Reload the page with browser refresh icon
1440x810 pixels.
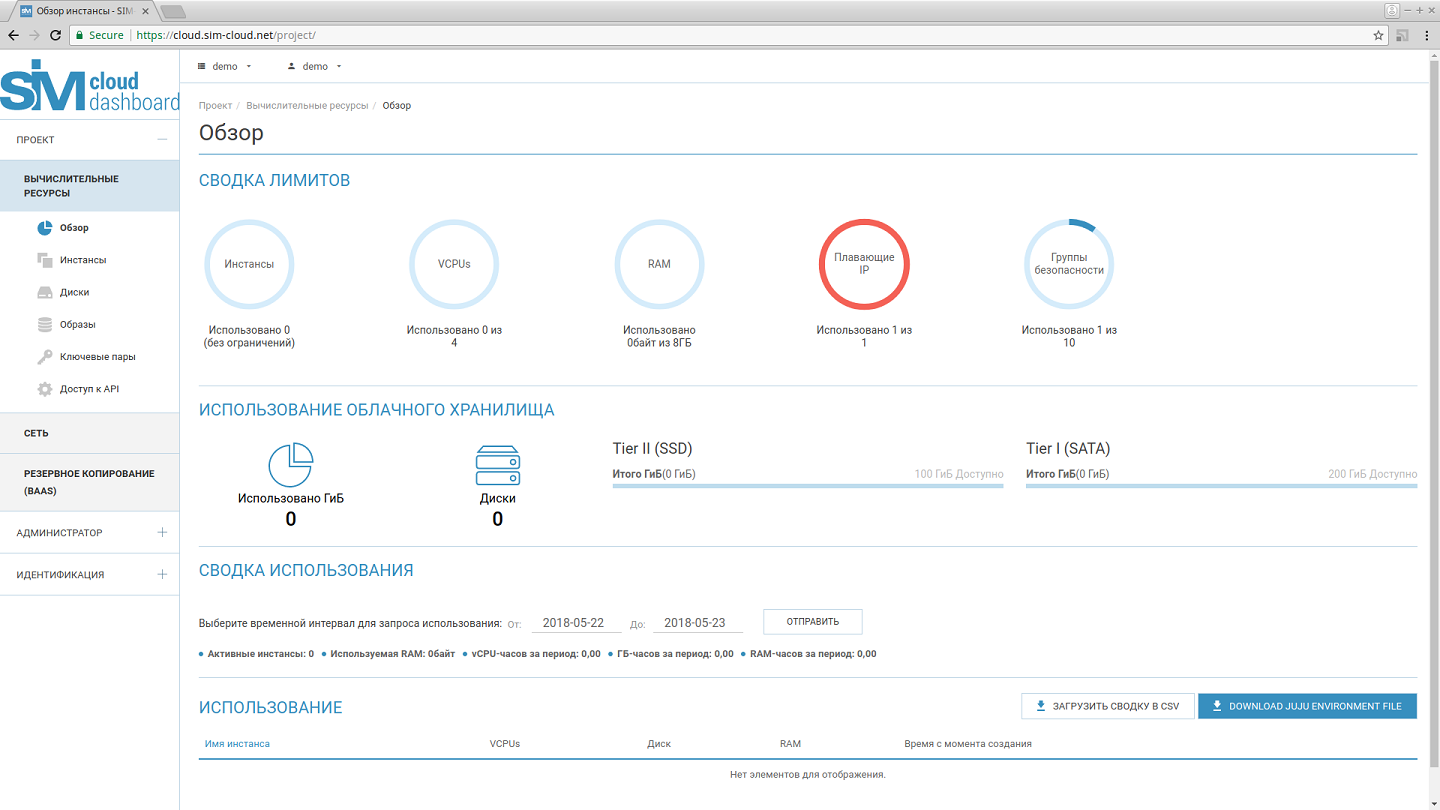[x=56, y=35]
